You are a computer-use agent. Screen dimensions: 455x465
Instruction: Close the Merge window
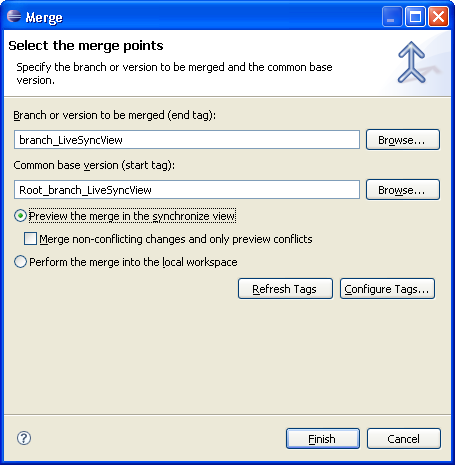coord(438,16)
